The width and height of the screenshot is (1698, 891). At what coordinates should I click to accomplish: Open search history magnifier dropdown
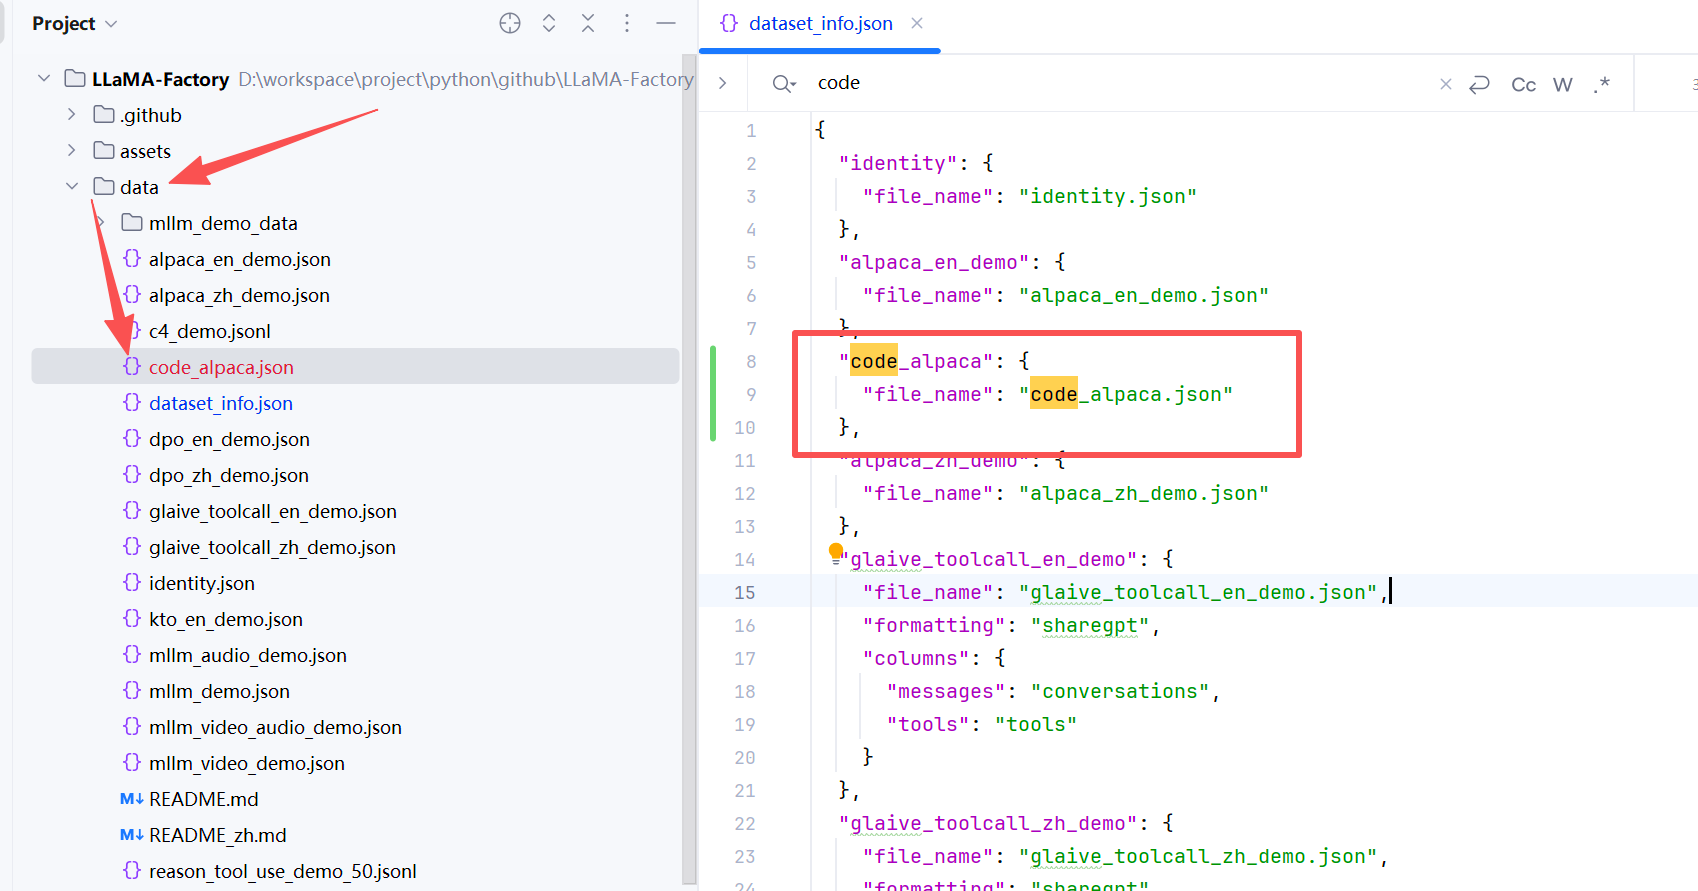click(x=784, y=83)
